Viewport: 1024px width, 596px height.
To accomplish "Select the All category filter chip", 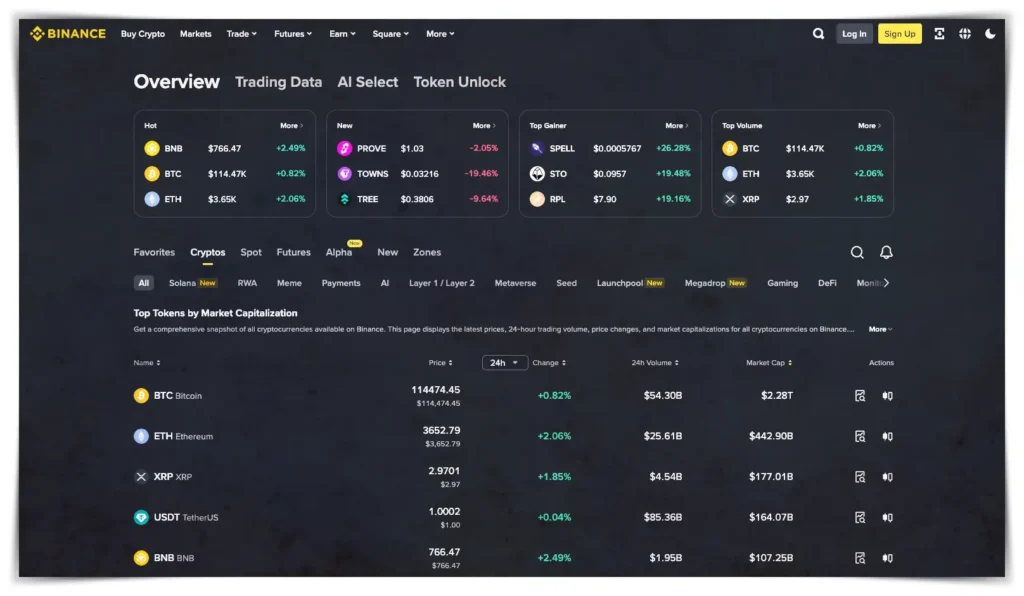I will (x=144, y=283).
